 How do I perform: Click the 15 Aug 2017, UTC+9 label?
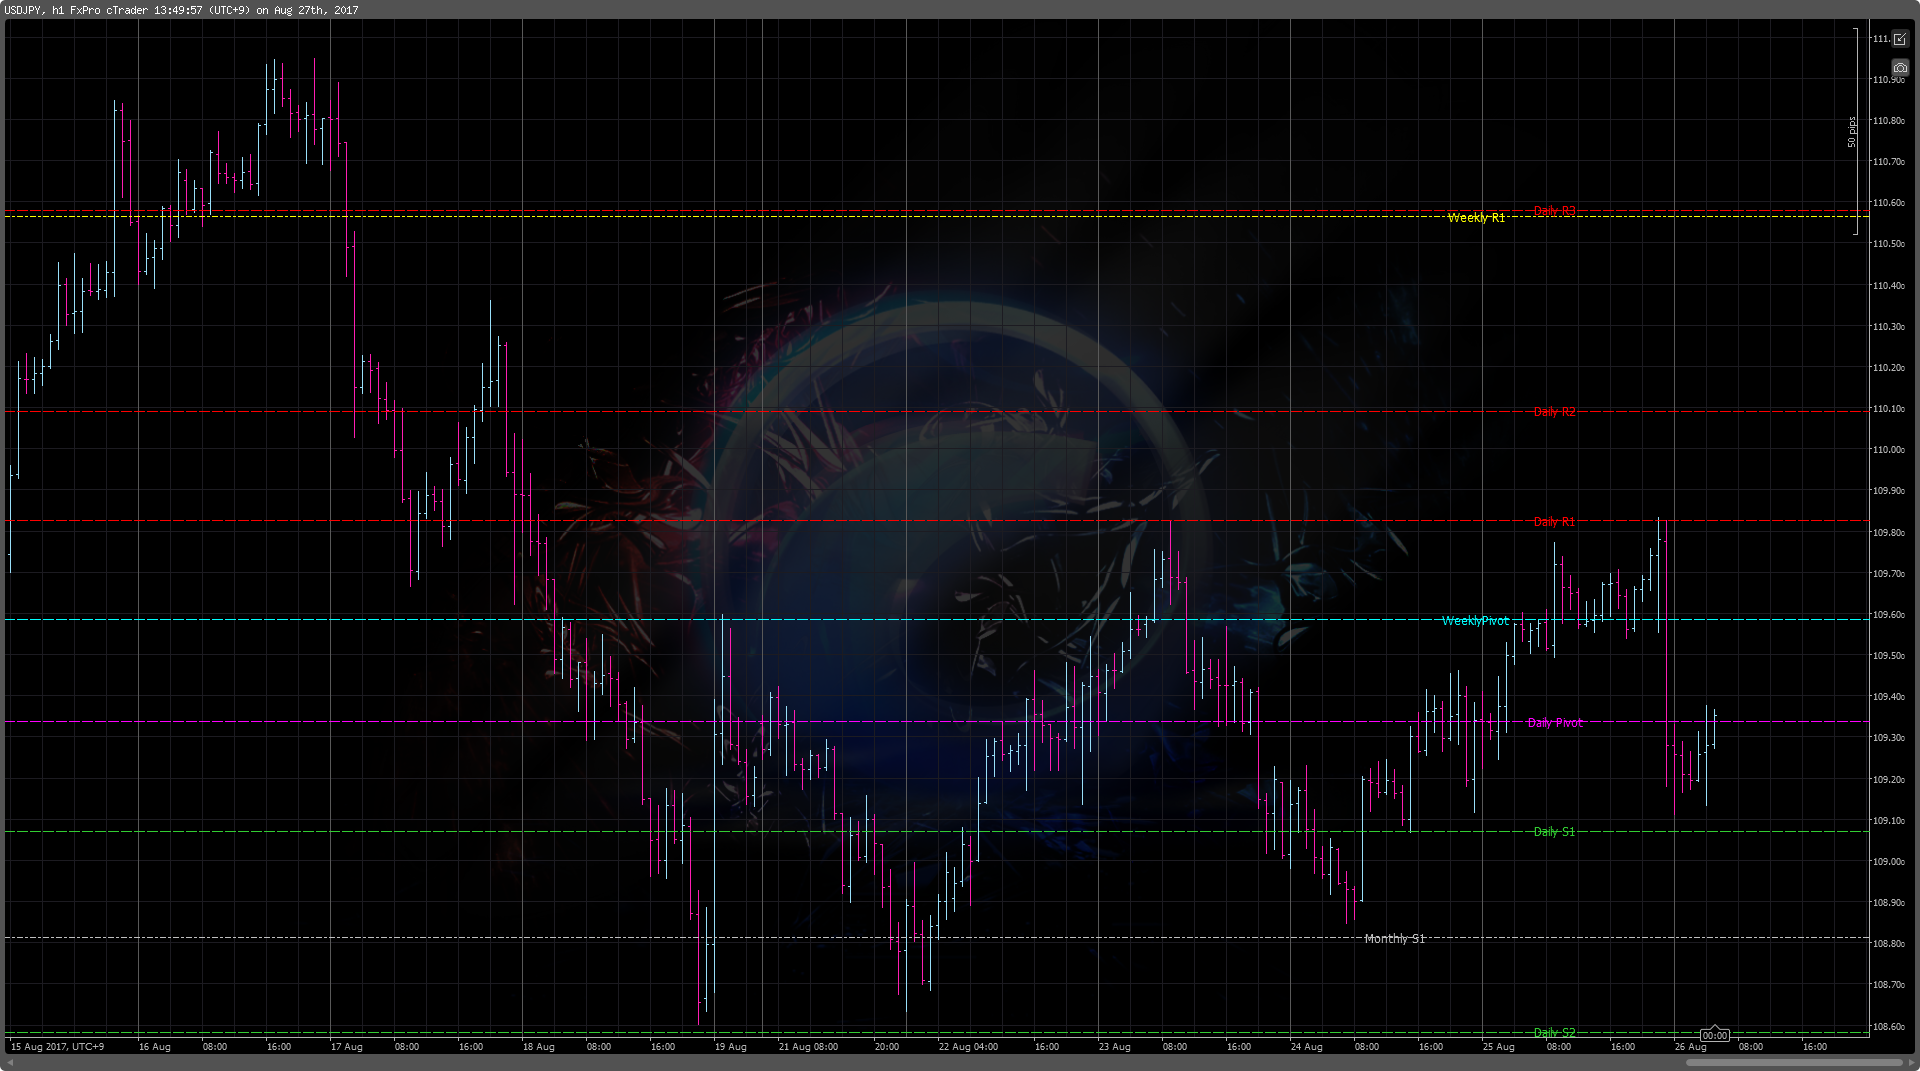(x=57, y=1047)
